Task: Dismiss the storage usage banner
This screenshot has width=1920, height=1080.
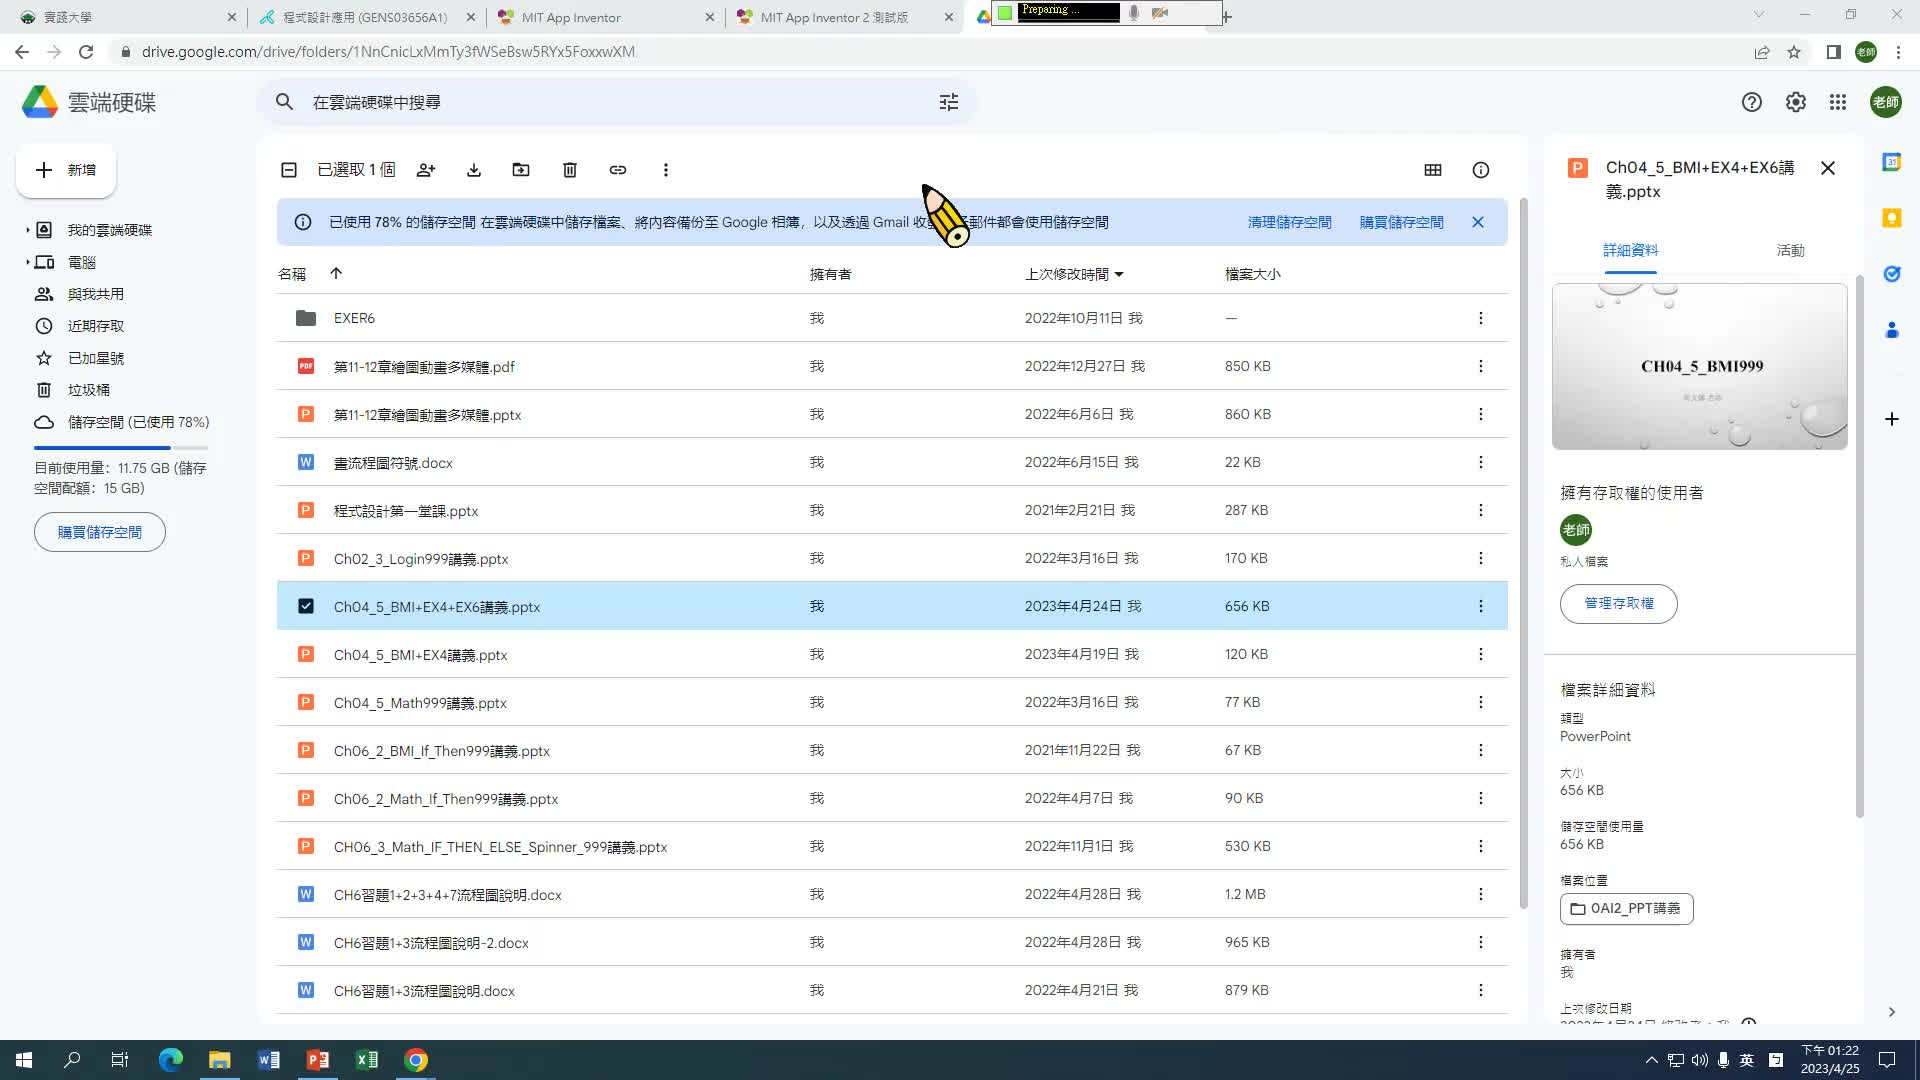Action: click(x=1478, y=222)
